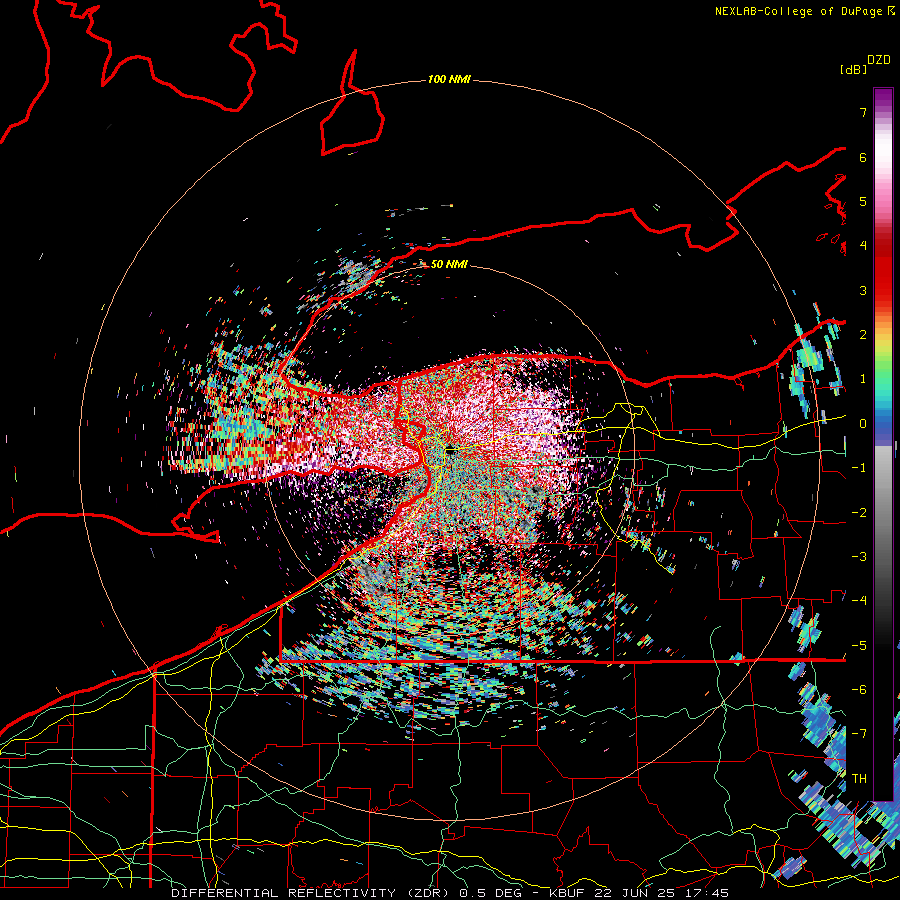
Task: Select value 2 on the color scale
Action: coord(863,335)
